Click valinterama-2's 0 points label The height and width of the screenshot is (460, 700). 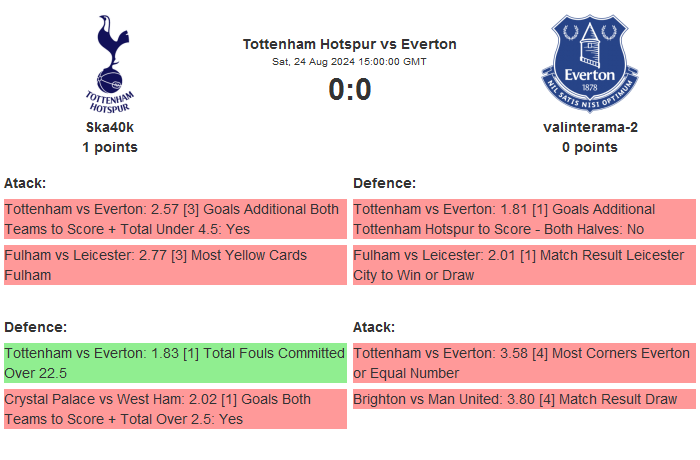point(589,147)
